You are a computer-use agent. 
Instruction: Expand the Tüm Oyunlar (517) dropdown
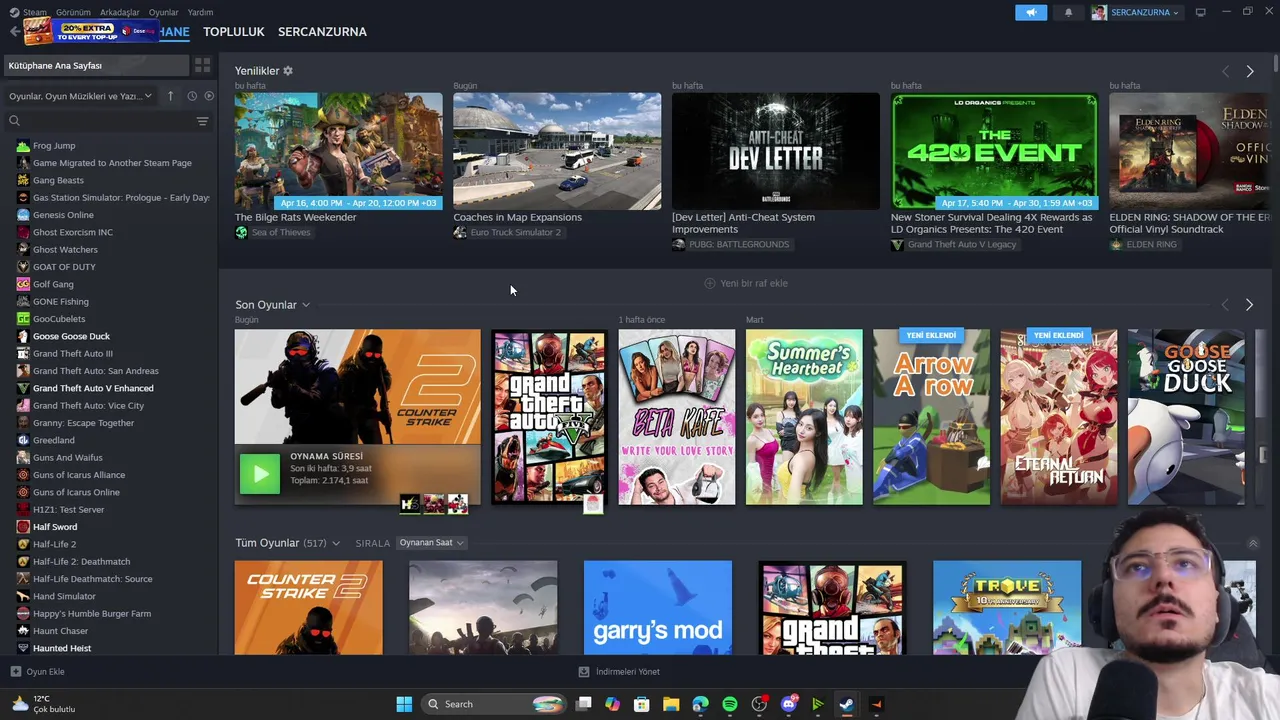click(336, 543)
